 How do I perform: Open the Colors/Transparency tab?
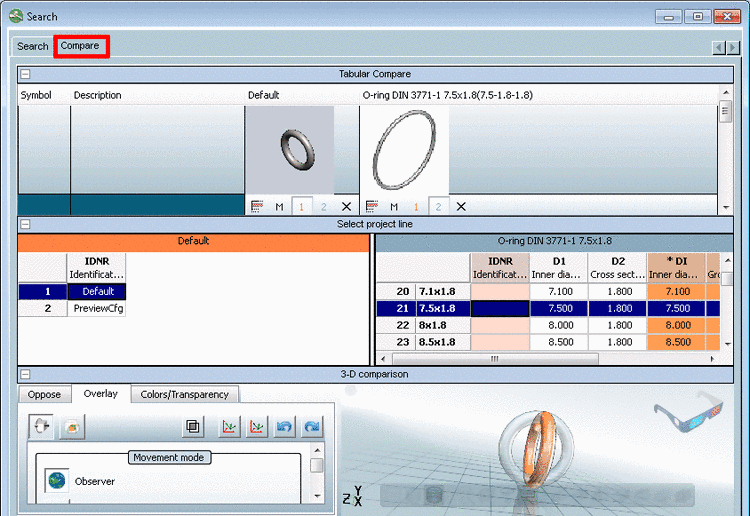point(185,395)
